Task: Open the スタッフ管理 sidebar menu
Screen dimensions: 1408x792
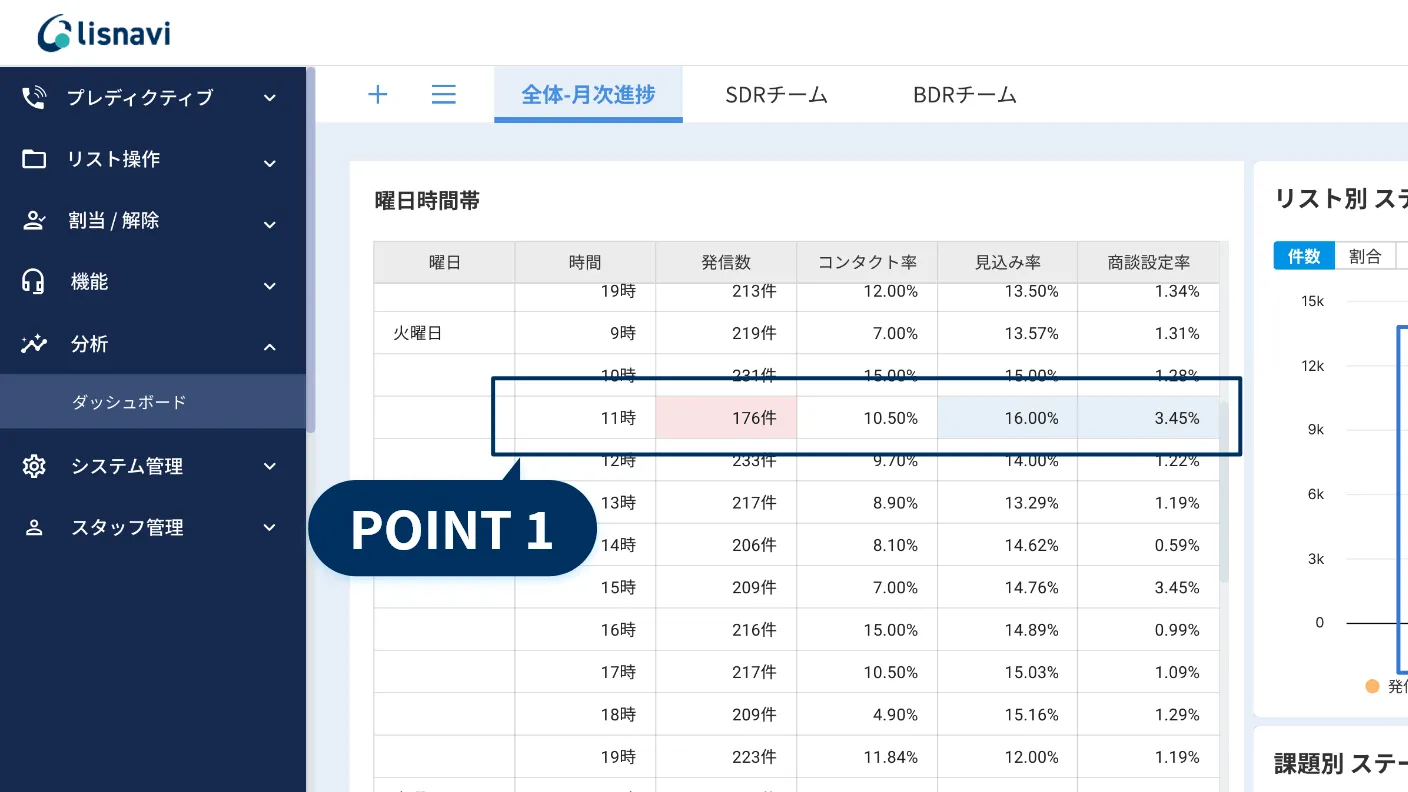Action: 153,528
